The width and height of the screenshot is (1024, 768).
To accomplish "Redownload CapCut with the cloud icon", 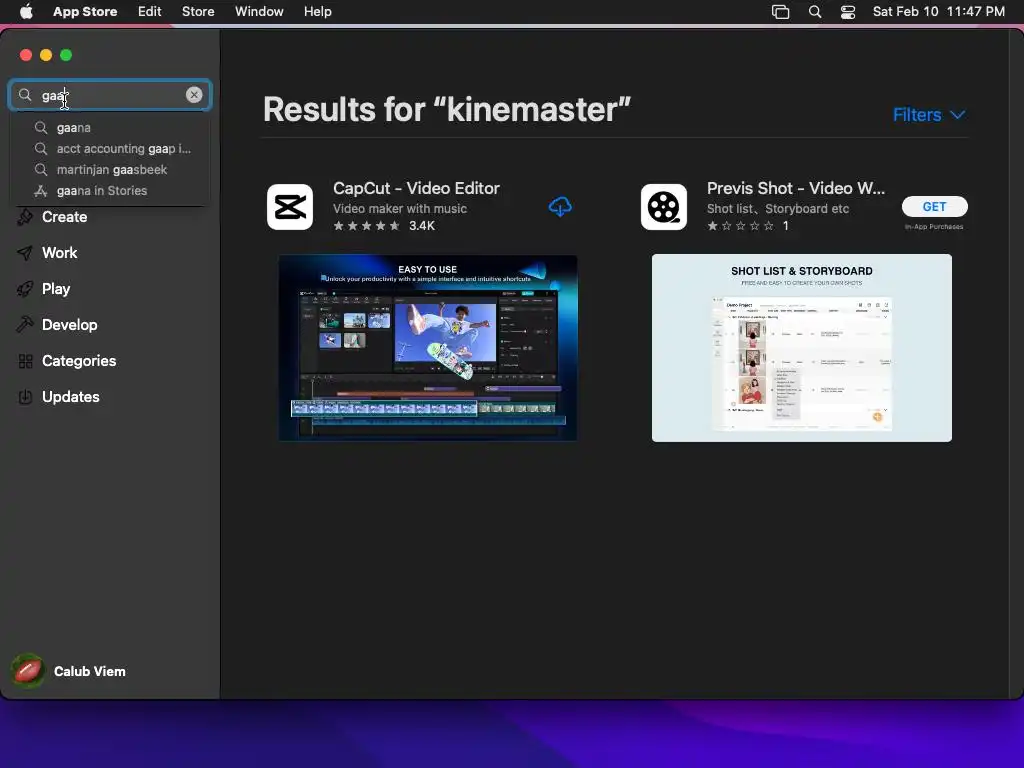I will pos(560,207).
